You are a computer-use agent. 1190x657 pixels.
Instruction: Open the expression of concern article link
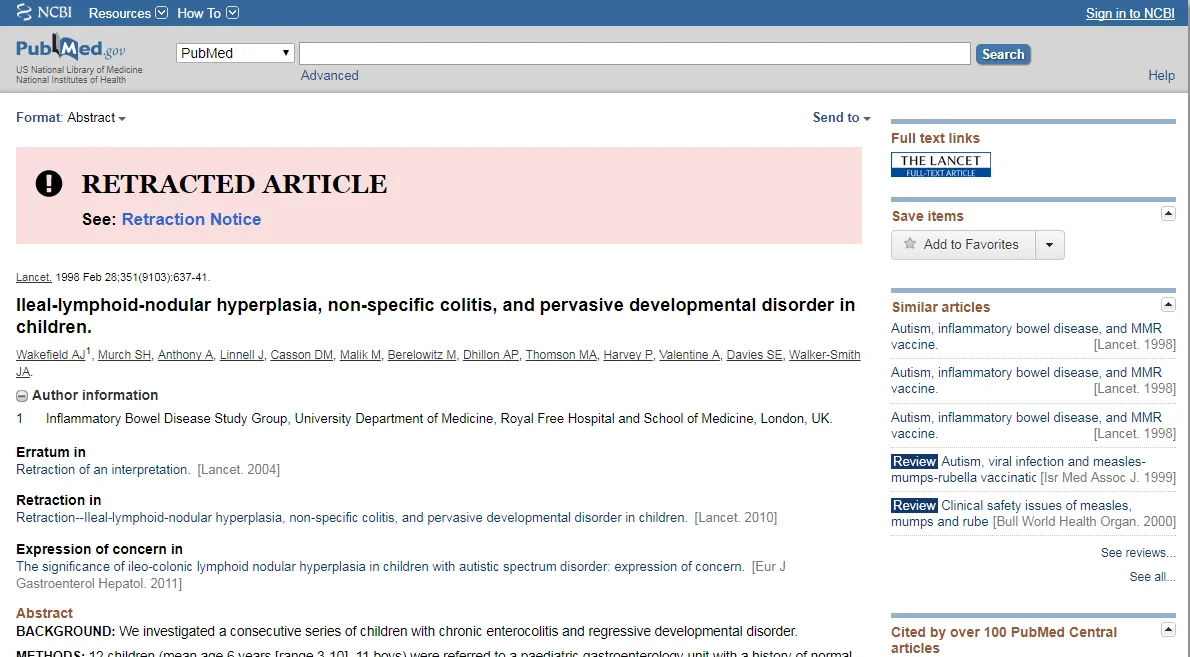tap(379, 567)
